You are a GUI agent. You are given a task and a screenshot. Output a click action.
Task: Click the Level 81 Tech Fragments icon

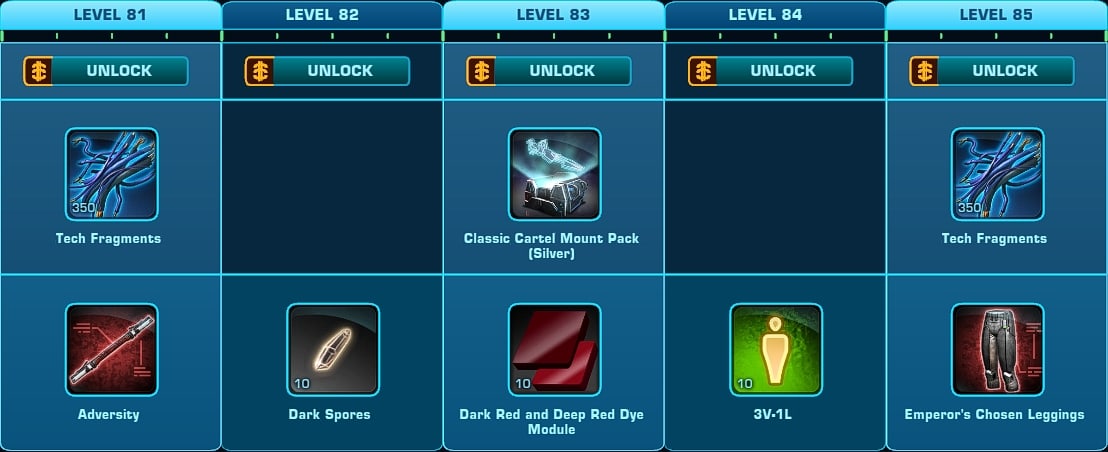(112, 174)
